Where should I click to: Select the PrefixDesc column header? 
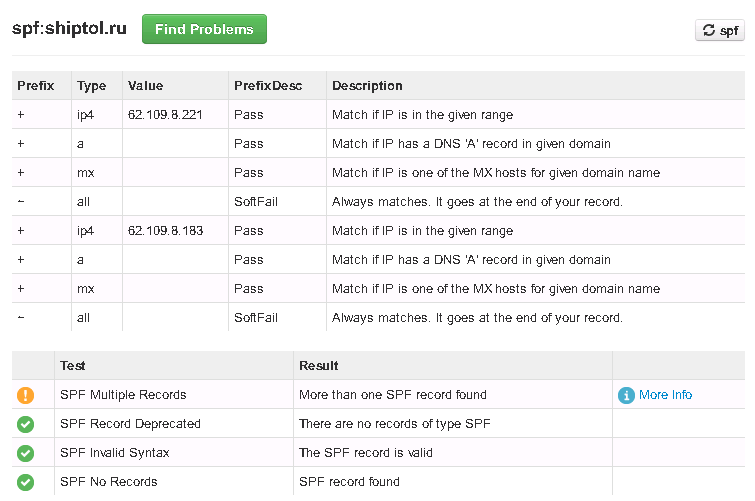(x=268, y=86)
